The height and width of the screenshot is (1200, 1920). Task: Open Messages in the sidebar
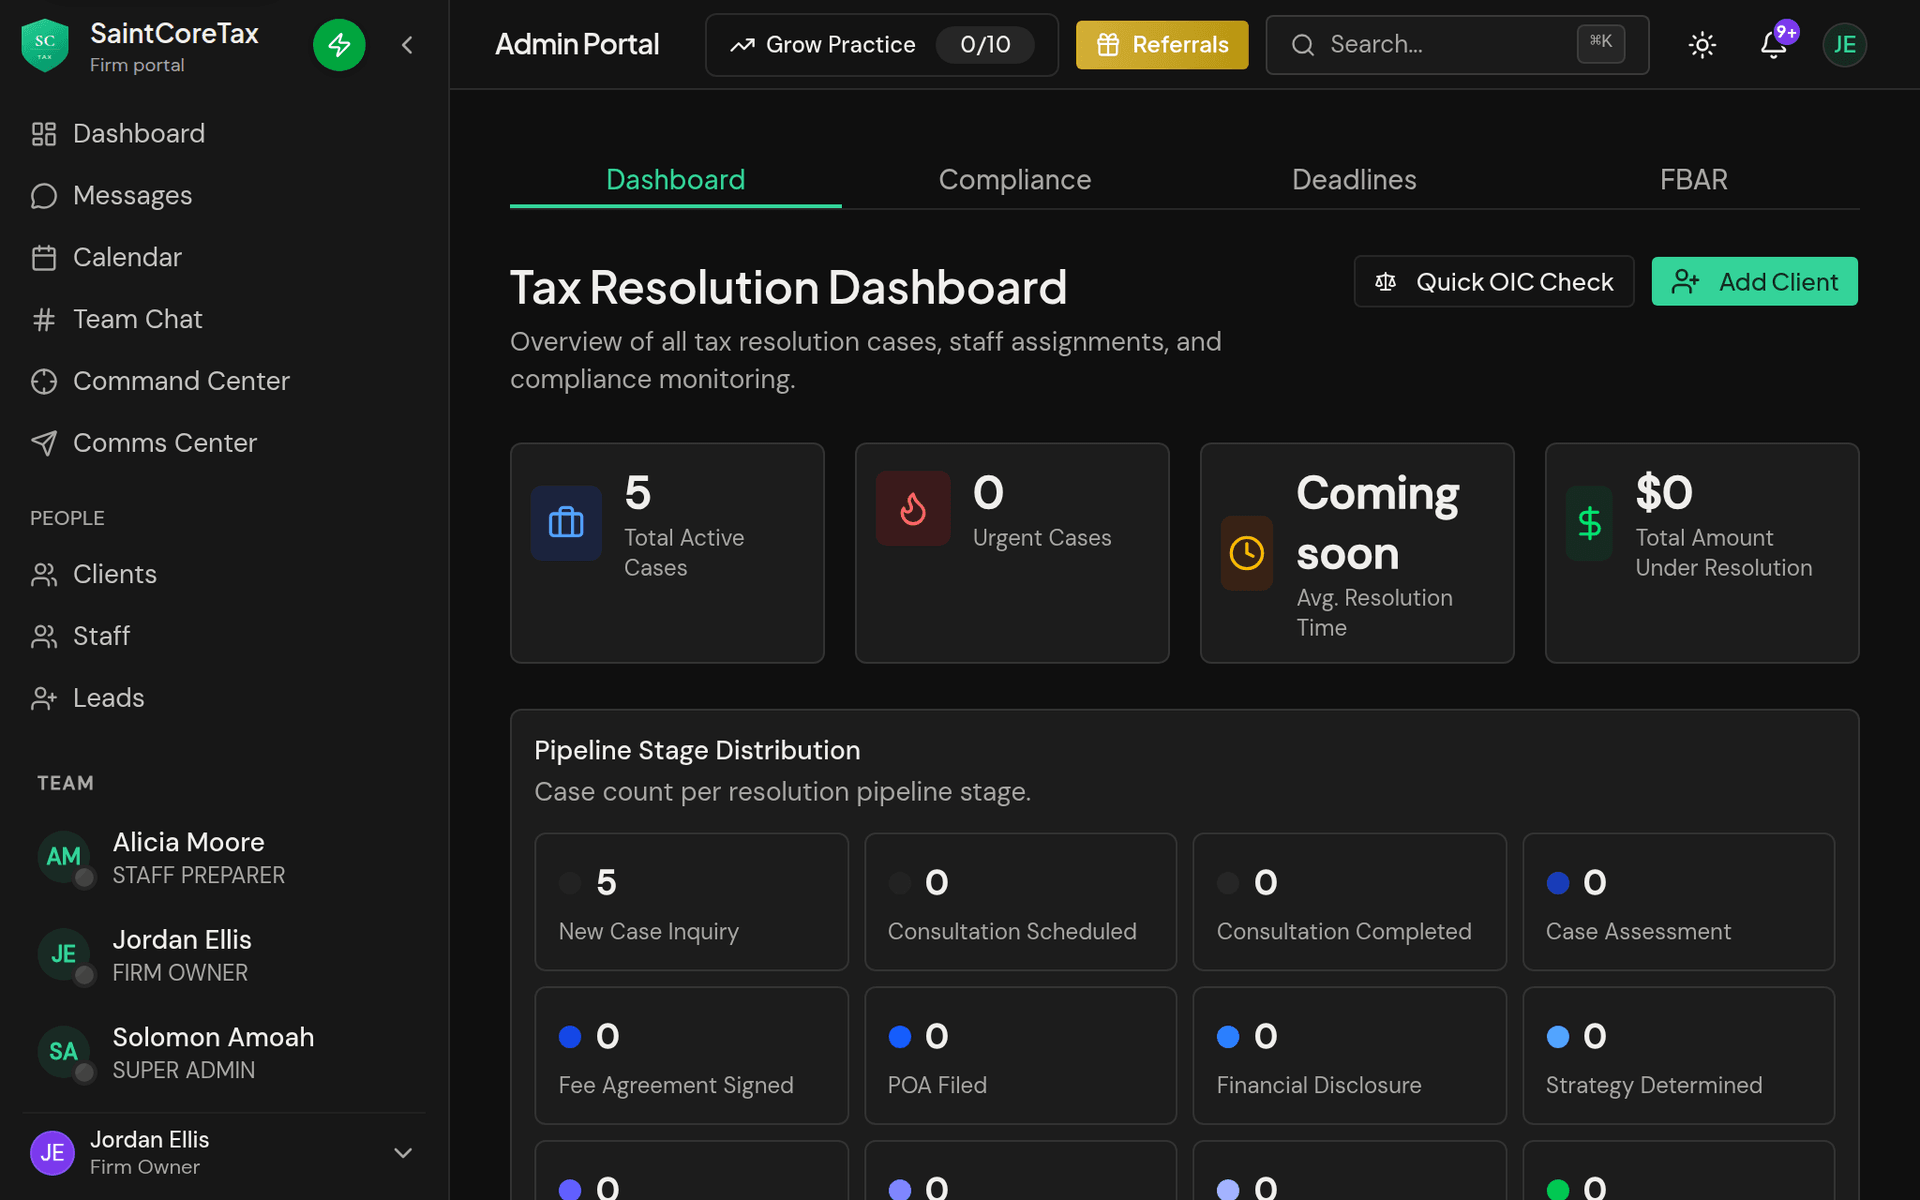click(224, 196)
